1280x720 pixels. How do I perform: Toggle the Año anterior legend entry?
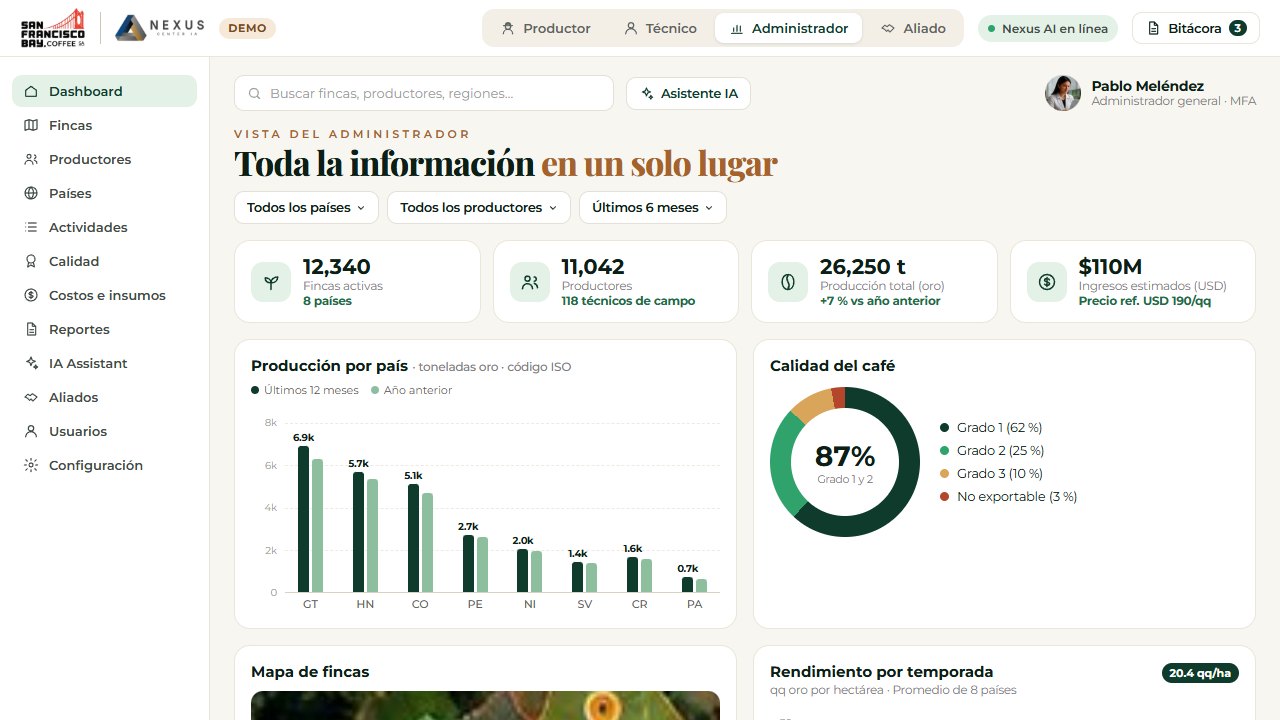click(x=411, y=390)
